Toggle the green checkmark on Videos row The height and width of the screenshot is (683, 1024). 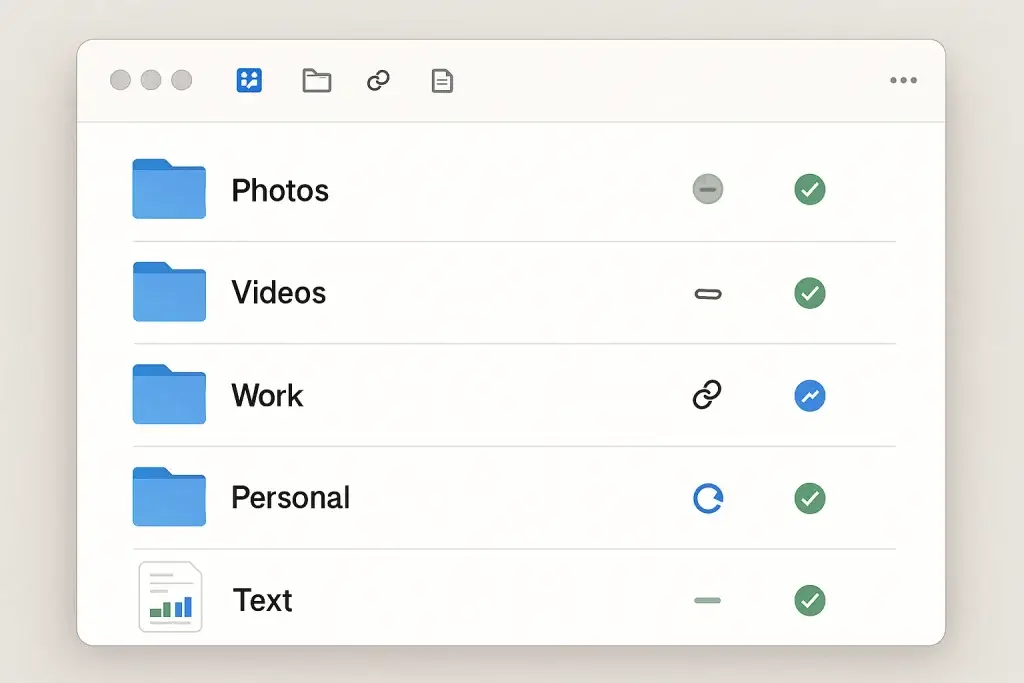click(810, 293)
